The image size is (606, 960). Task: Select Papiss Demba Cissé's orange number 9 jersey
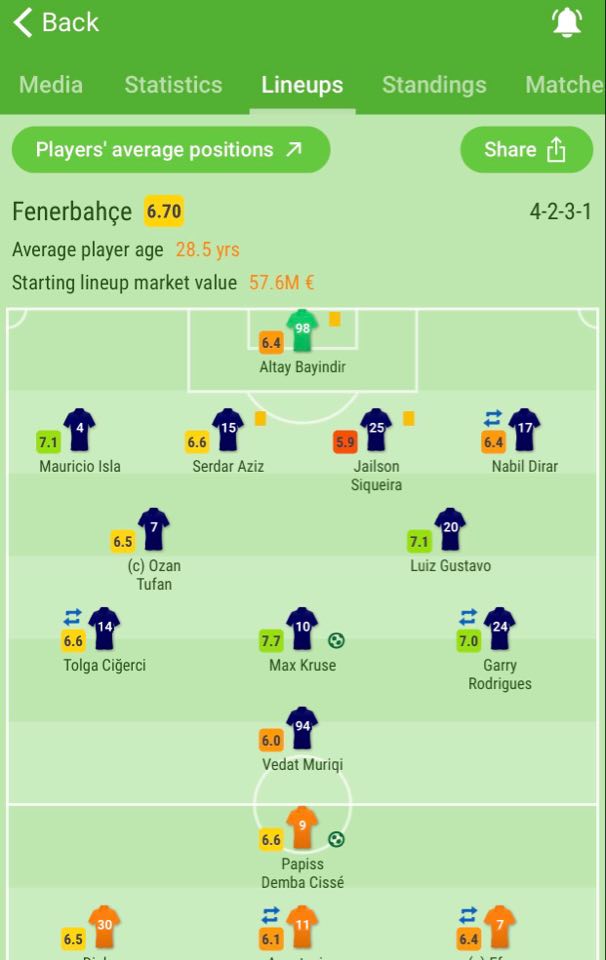[302, 828]
